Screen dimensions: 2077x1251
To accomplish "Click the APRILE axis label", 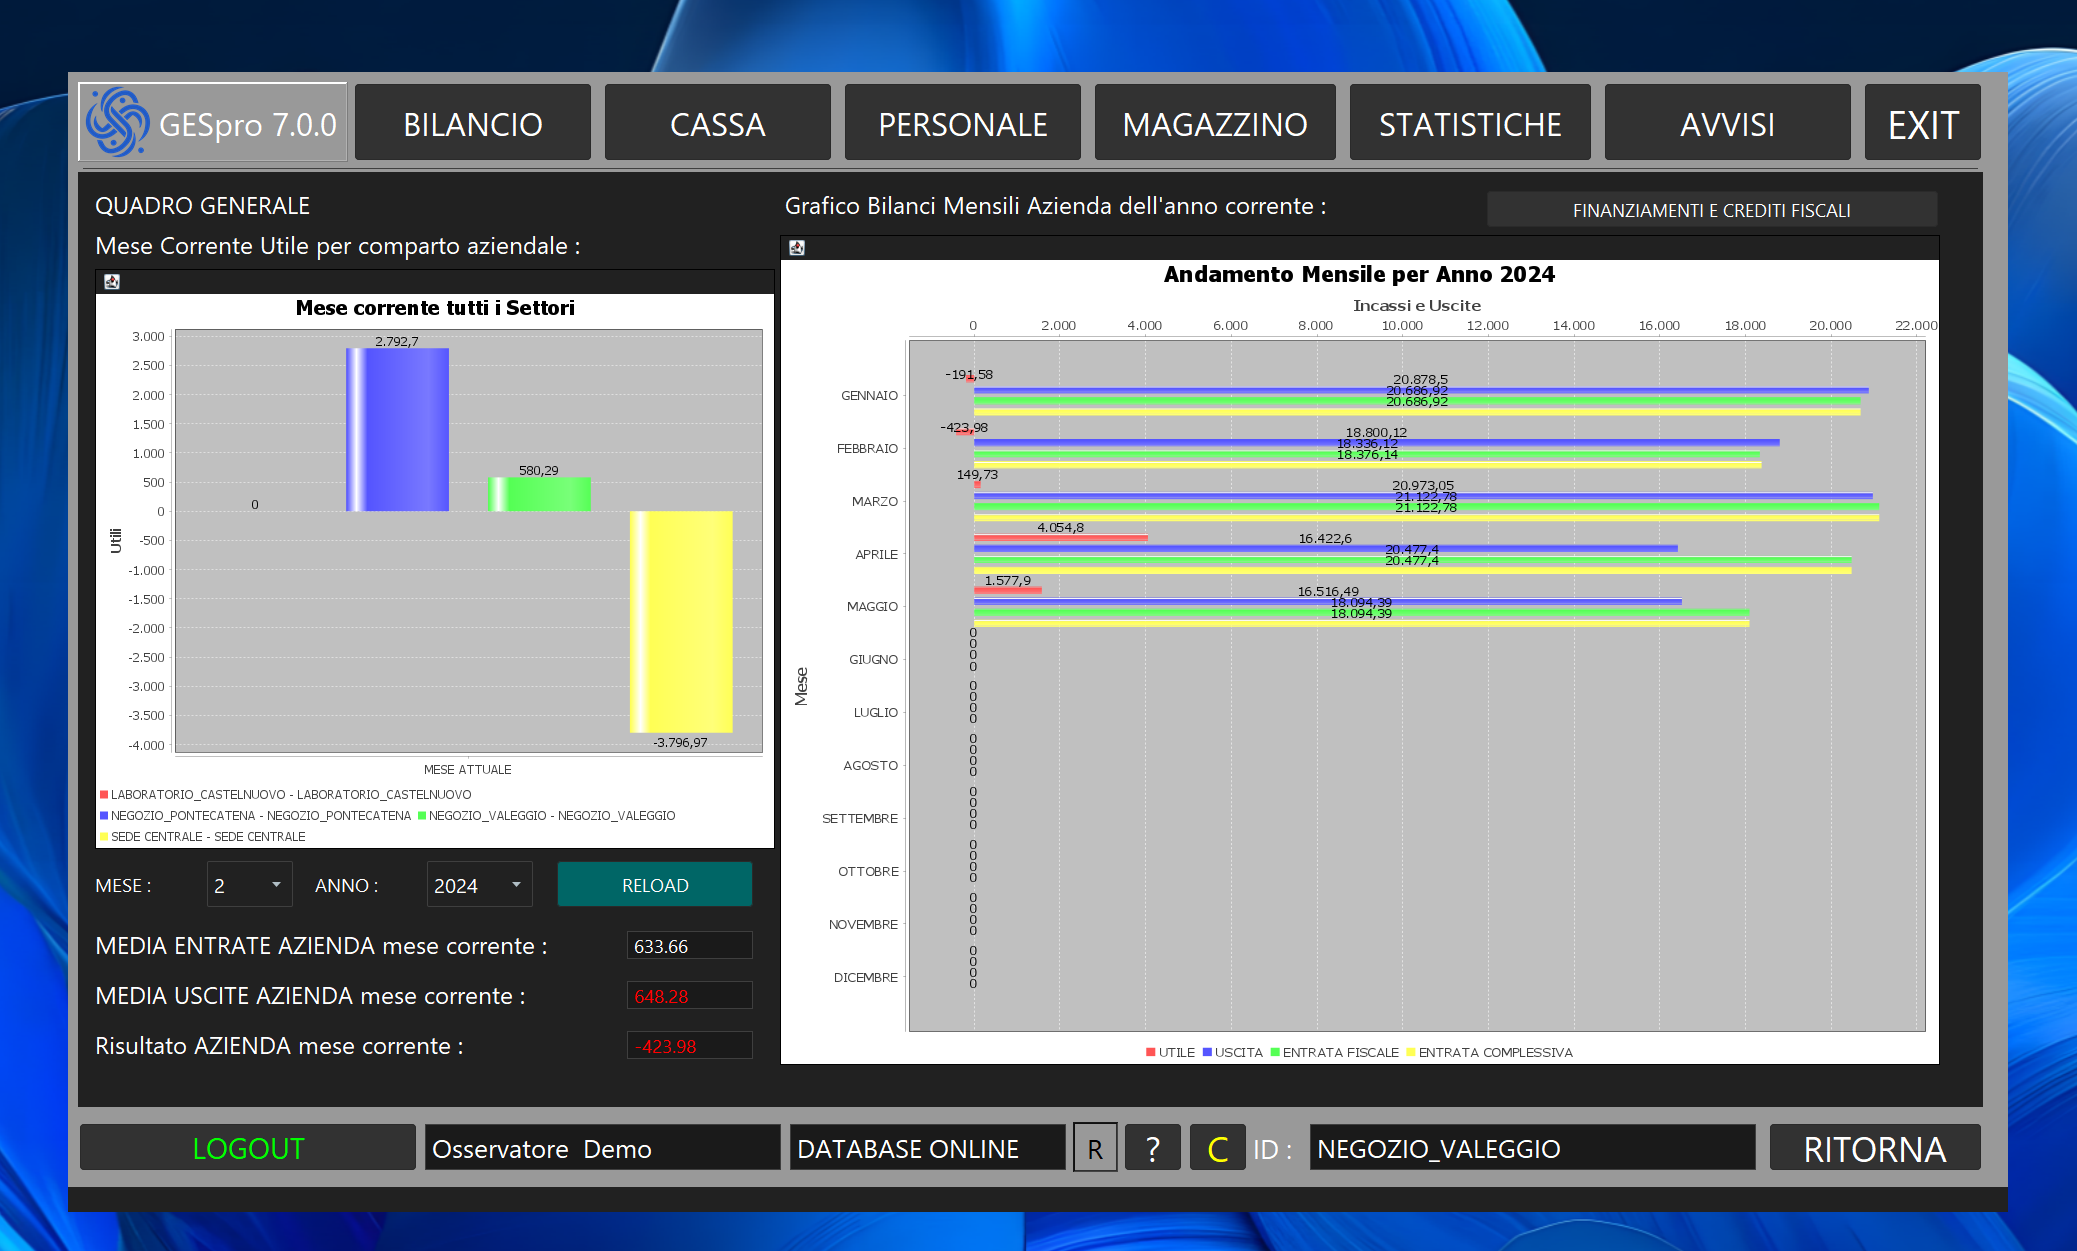I will tap(876, 555).
